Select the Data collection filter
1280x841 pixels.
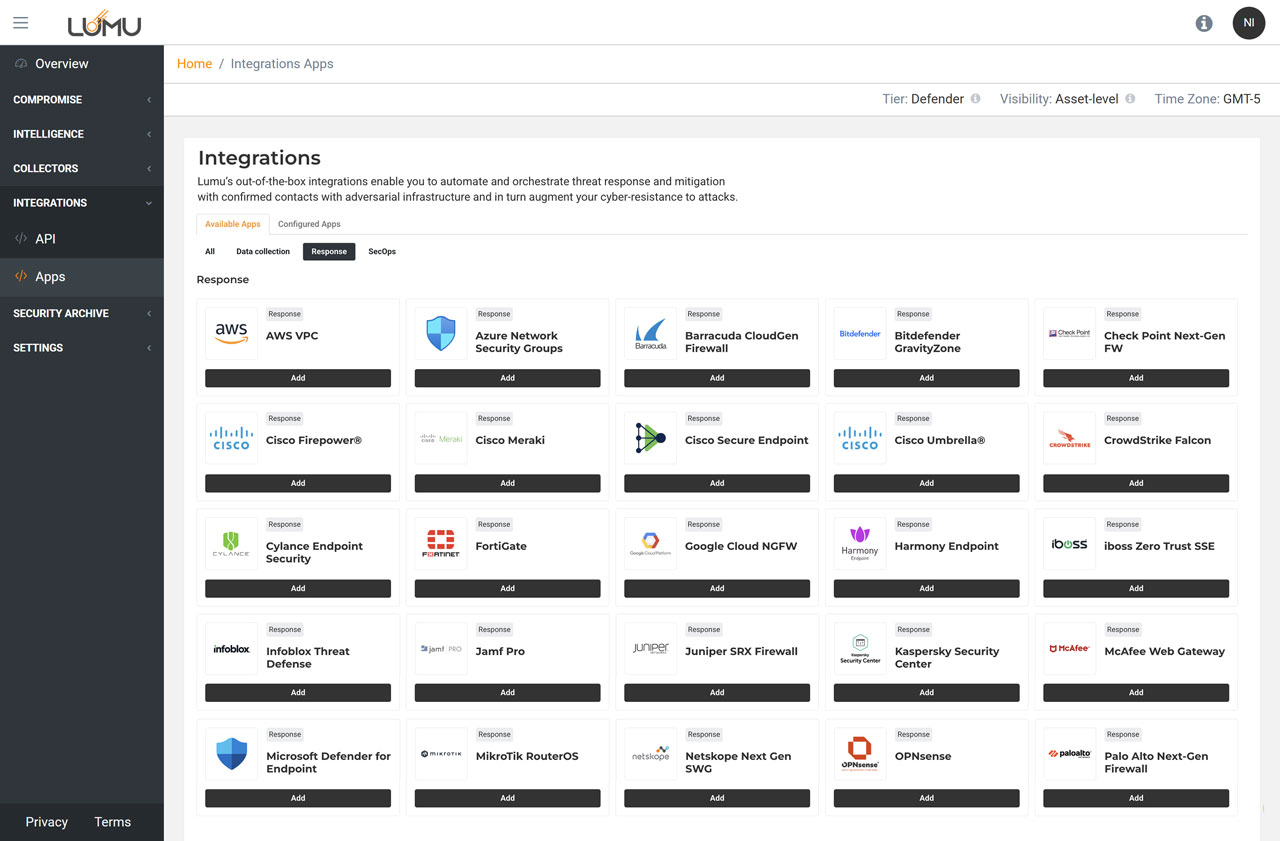(263, 252)
